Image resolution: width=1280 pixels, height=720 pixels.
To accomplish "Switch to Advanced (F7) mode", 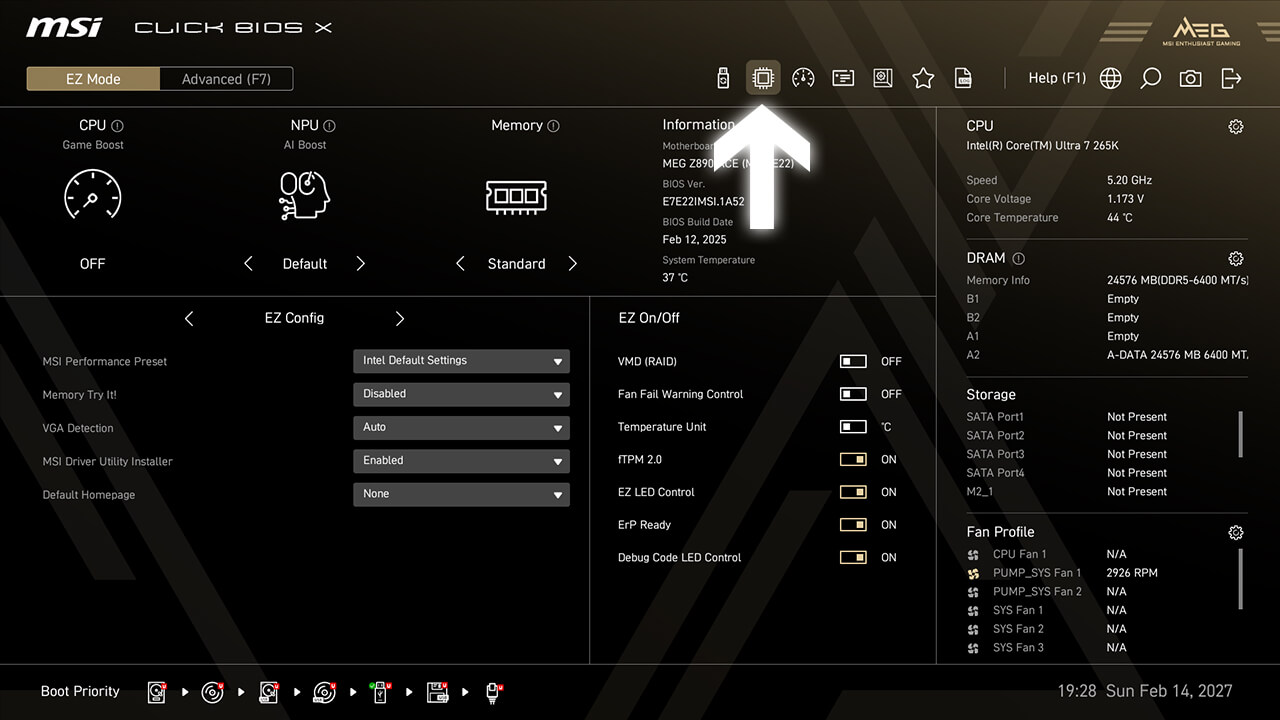I will point(226,79).
